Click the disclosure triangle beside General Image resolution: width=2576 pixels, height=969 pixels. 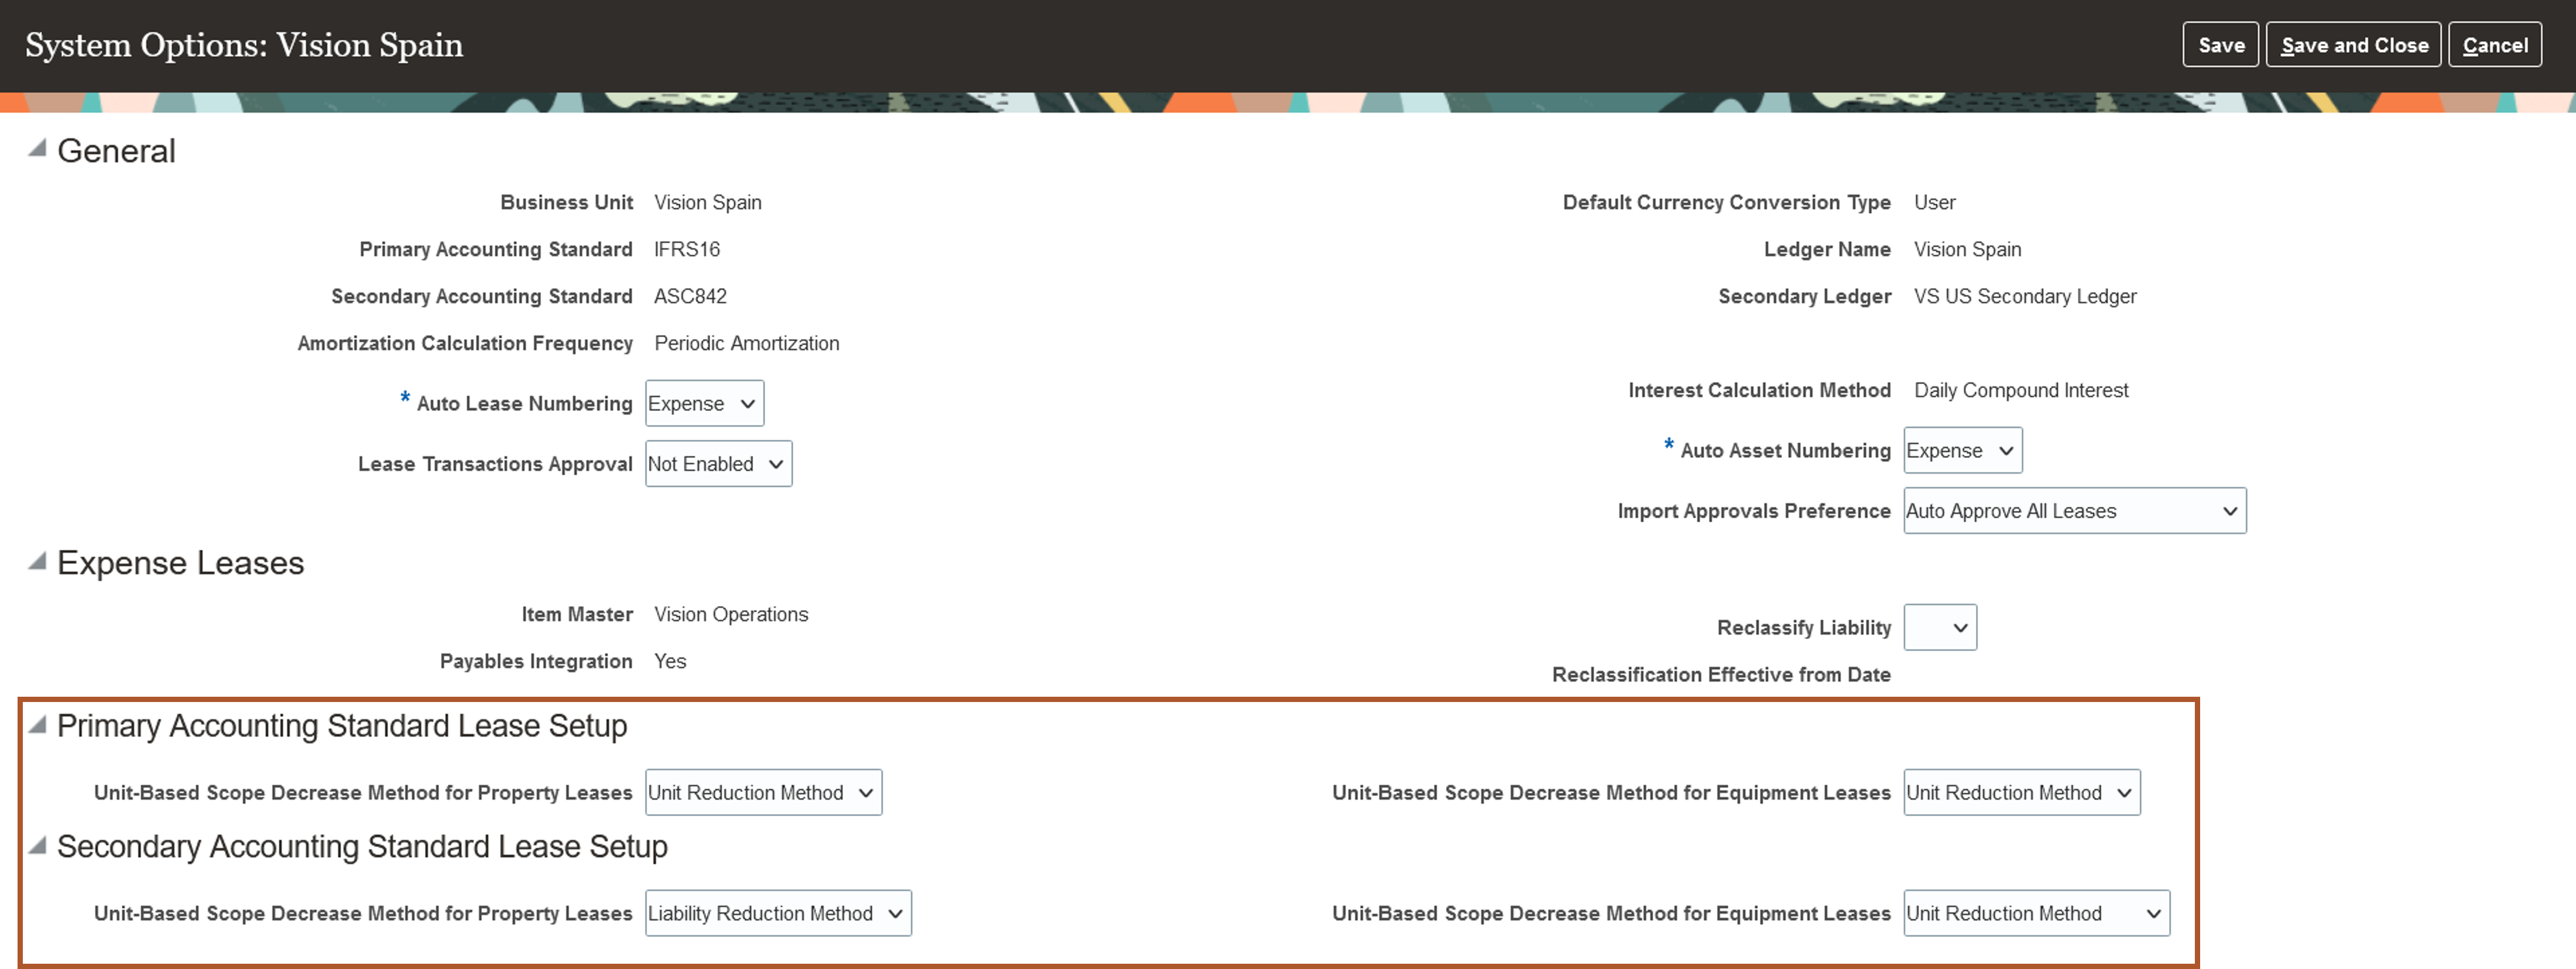(x=37, y=148)
